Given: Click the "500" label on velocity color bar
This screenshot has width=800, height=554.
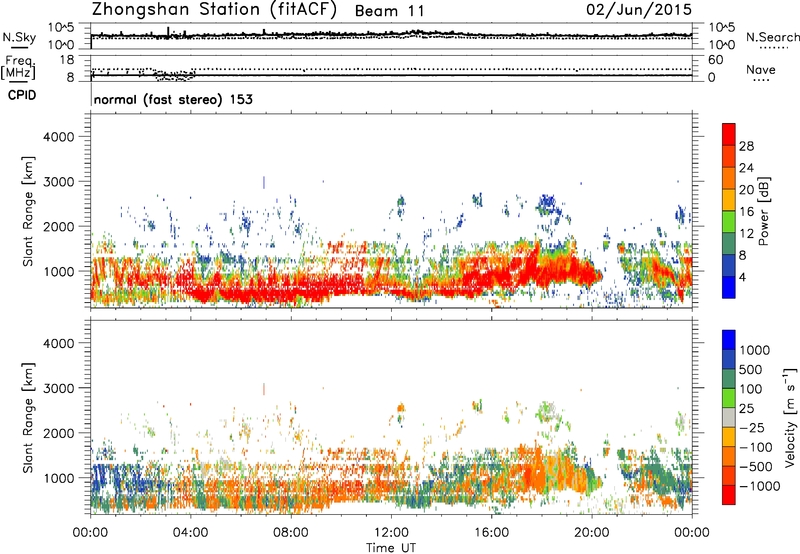Looking at the screenshot, I should point(751,369).
